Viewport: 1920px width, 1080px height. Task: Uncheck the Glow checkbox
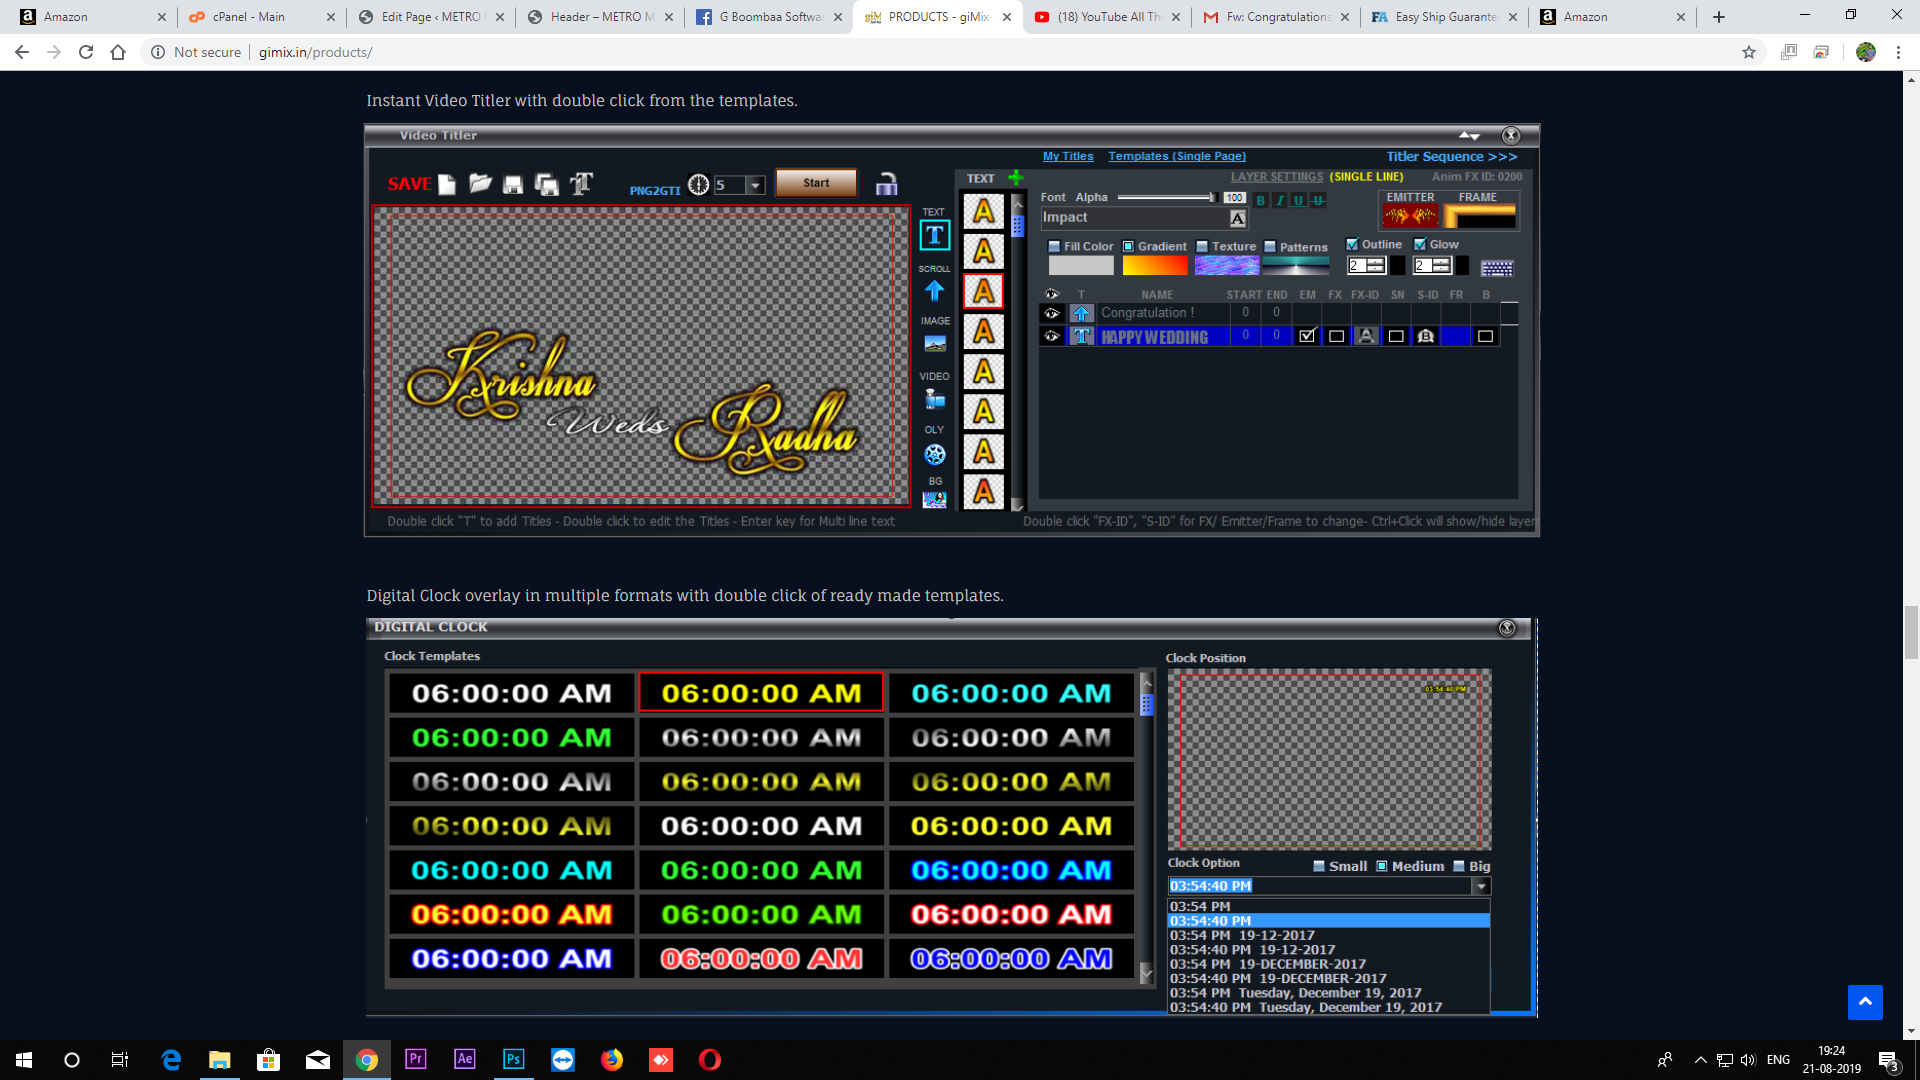1420,244
